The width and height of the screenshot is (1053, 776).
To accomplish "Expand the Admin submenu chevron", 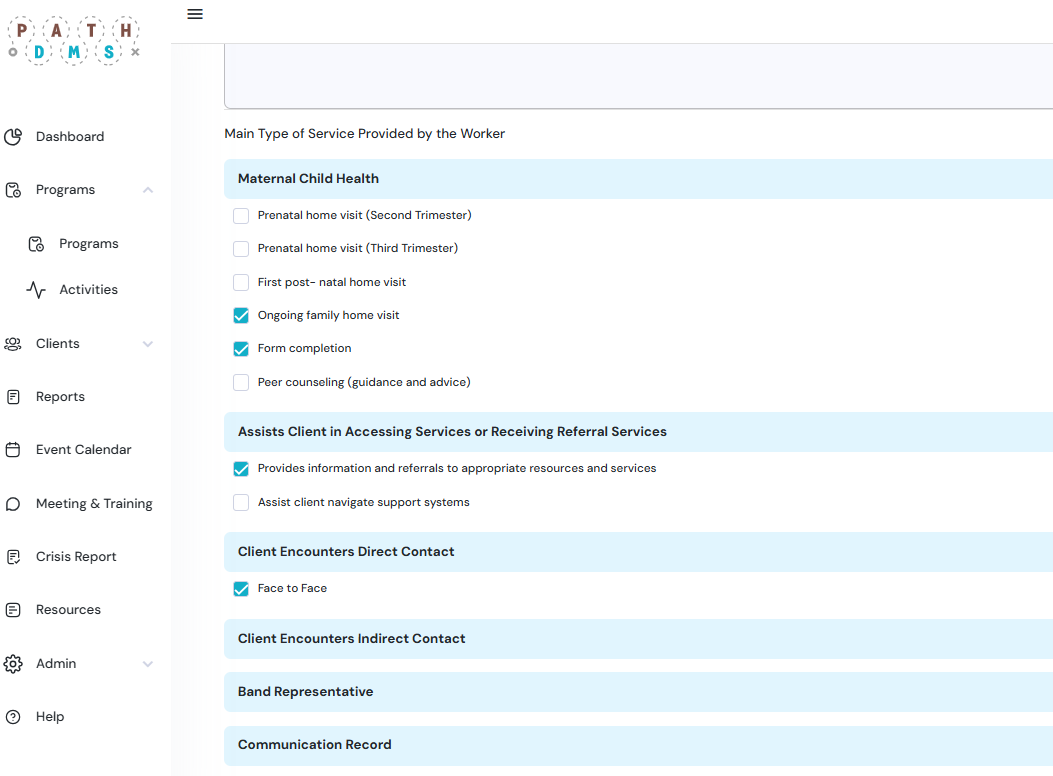I will 148,664.
